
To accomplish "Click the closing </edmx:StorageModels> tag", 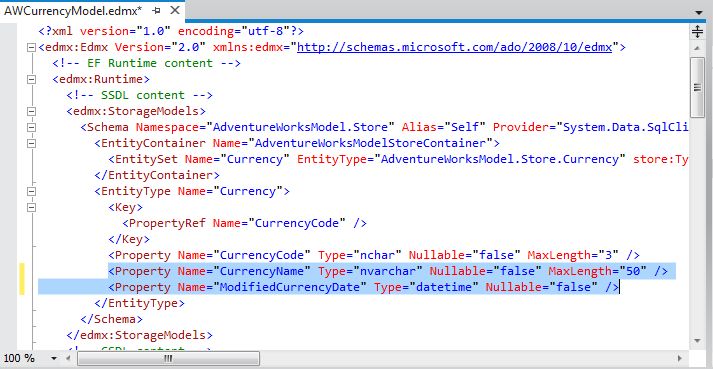I will coord(140,335).
